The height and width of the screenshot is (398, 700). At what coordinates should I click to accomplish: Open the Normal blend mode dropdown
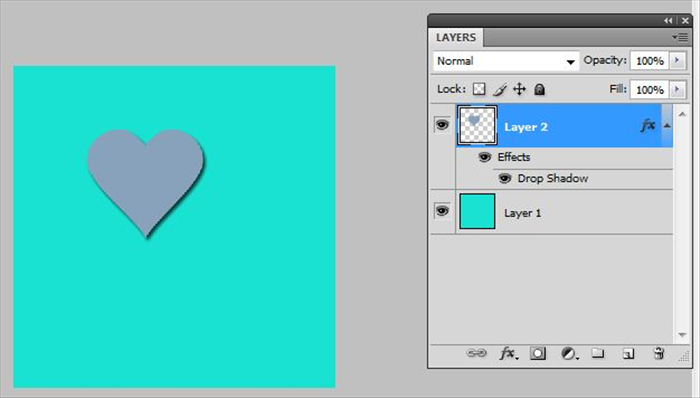[506, 61]
